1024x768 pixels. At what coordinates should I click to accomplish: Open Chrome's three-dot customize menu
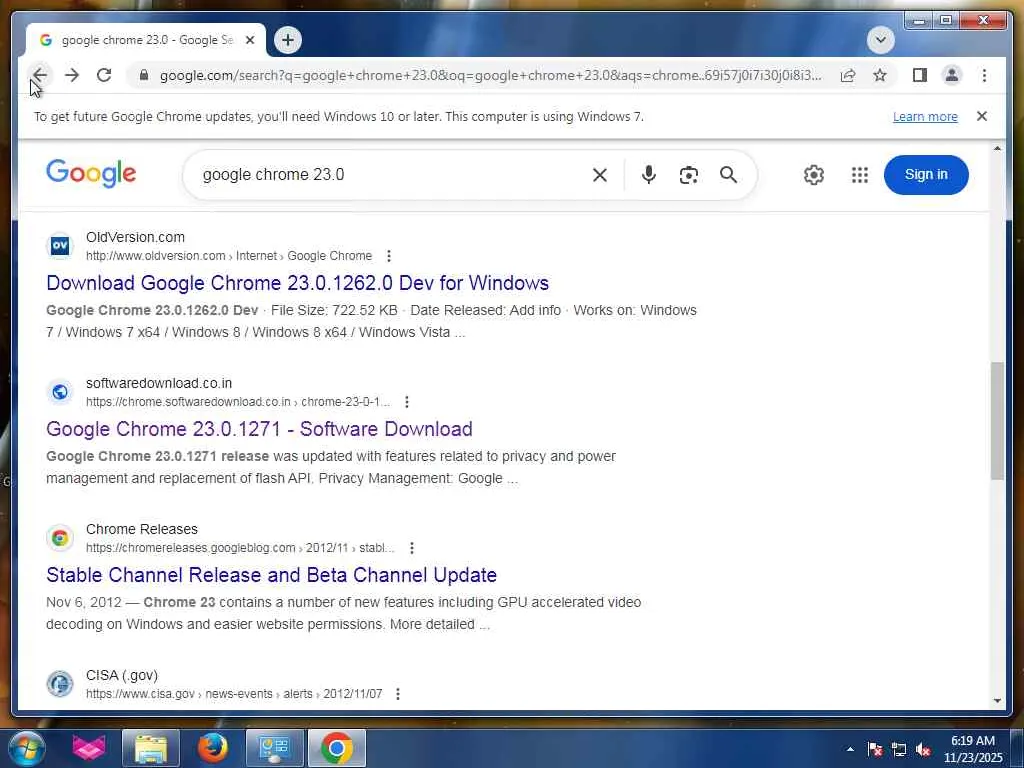pos(984,75)
